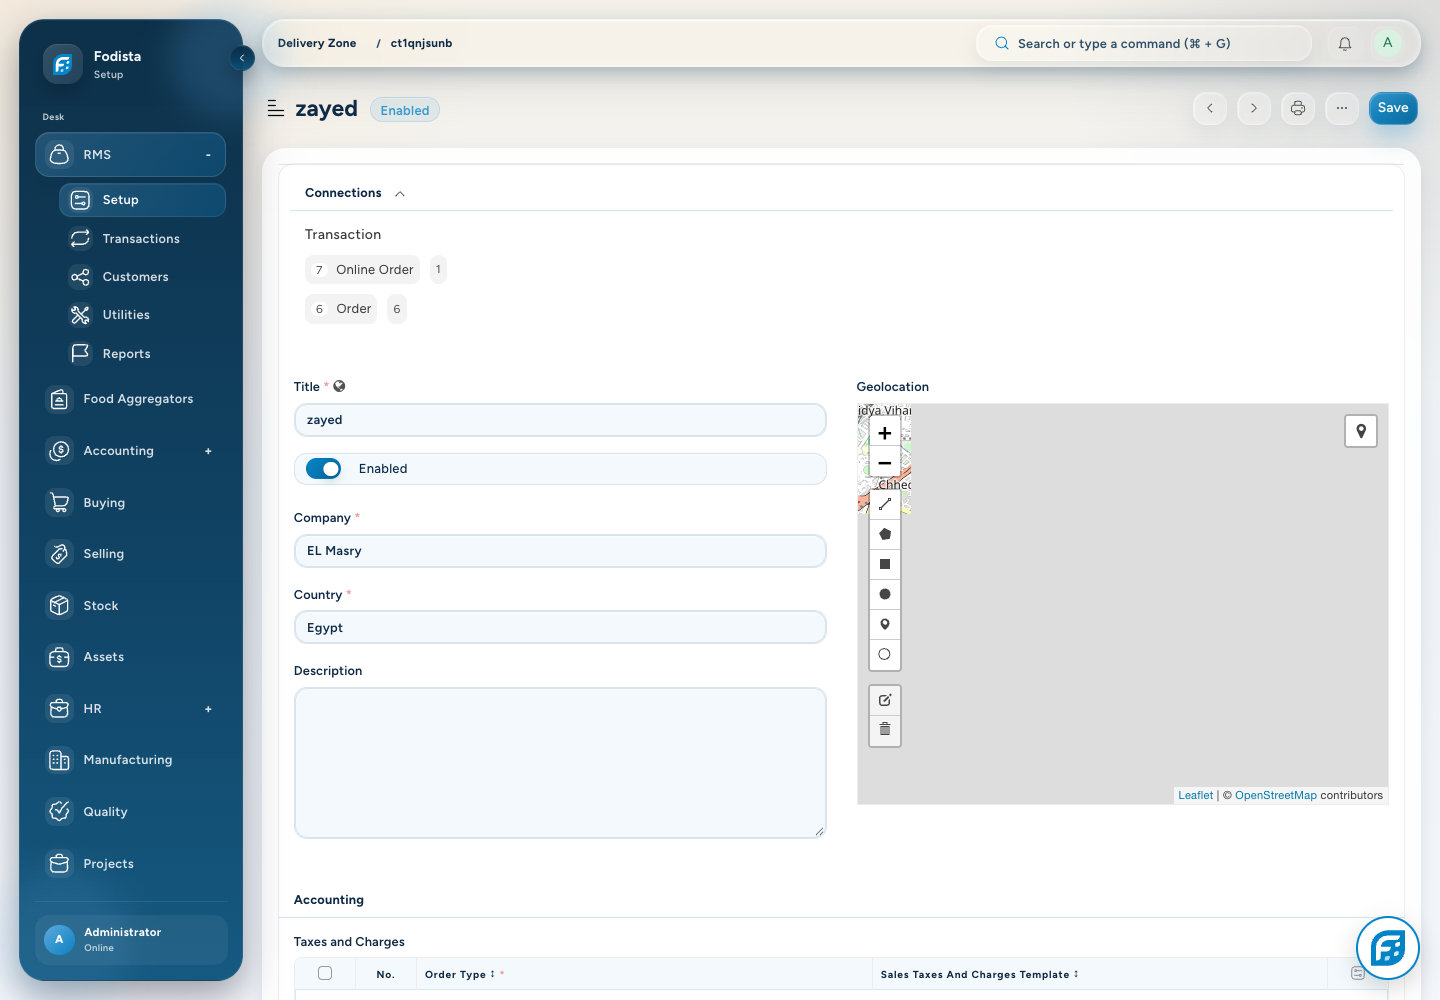Open the notifications bell
The image size is (1440, 1000).
tap(1345, 44)
